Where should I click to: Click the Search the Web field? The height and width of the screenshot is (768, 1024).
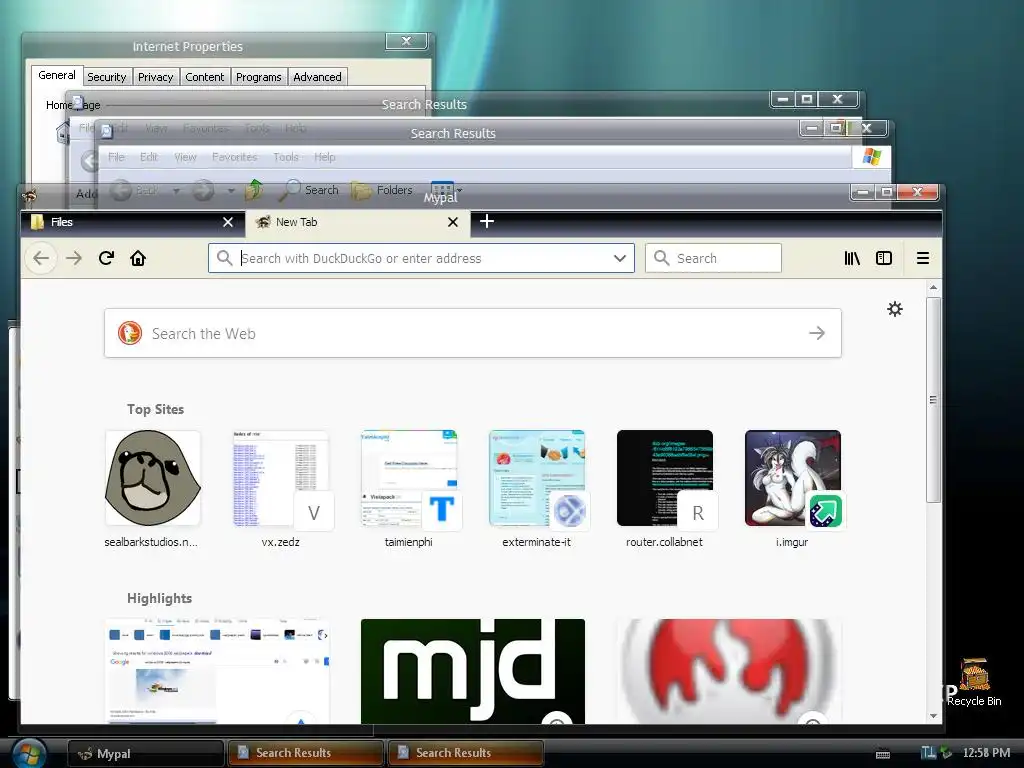(473, 333)
